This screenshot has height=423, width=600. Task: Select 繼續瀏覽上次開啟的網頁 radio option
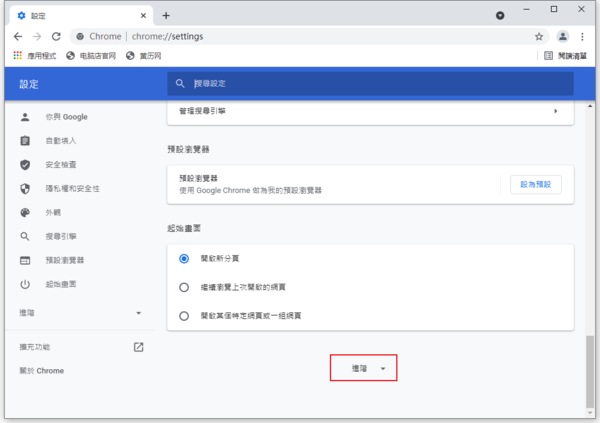click(184, 287)
